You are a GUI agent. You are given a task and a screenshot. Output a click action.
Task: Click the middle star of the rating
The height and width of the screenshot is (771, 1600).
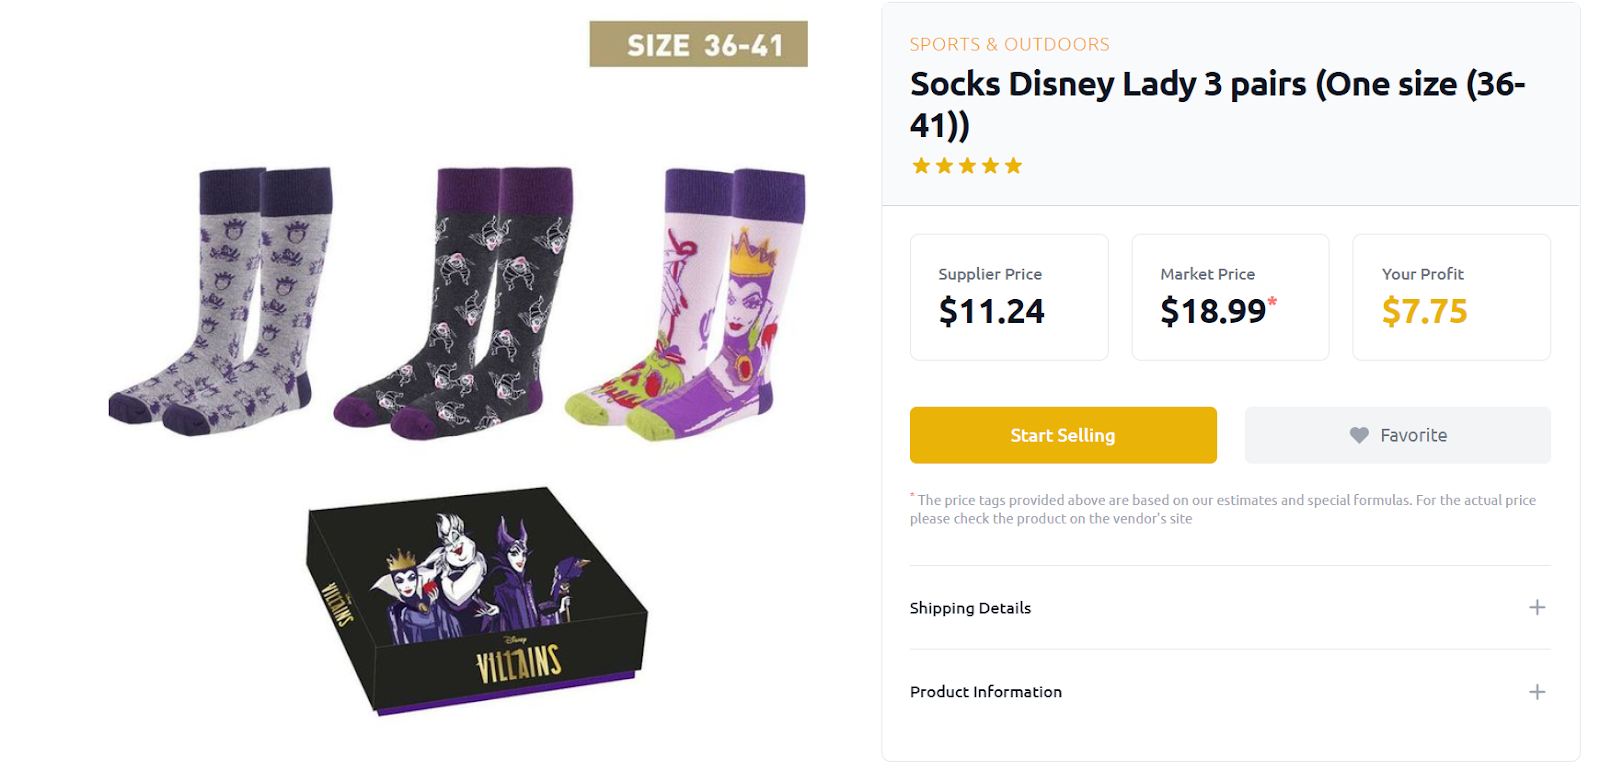coord(967,166)
